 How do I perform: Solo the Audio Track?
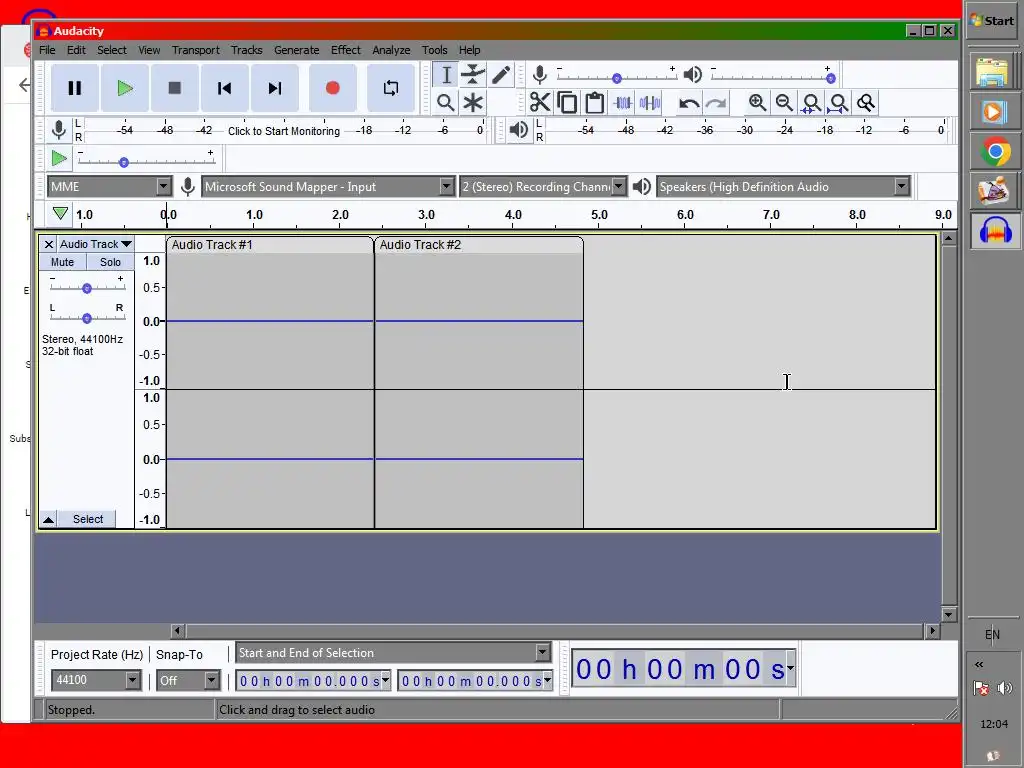click(110, 262)
